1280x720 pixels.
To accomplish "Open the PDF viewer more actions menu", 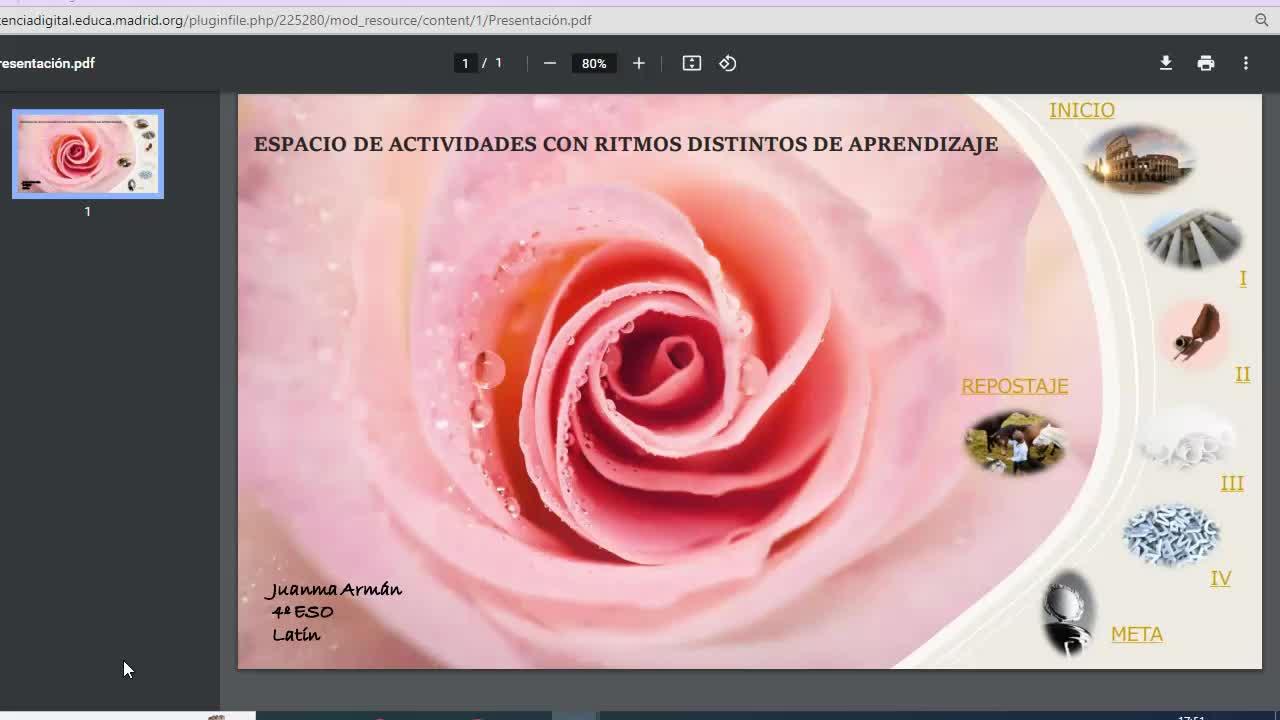I will point(1245,63).
